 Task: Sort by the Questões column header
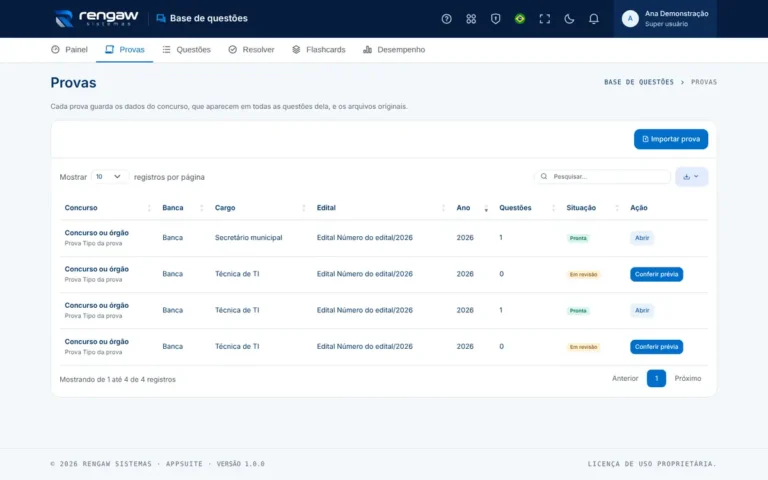point(527,208)
